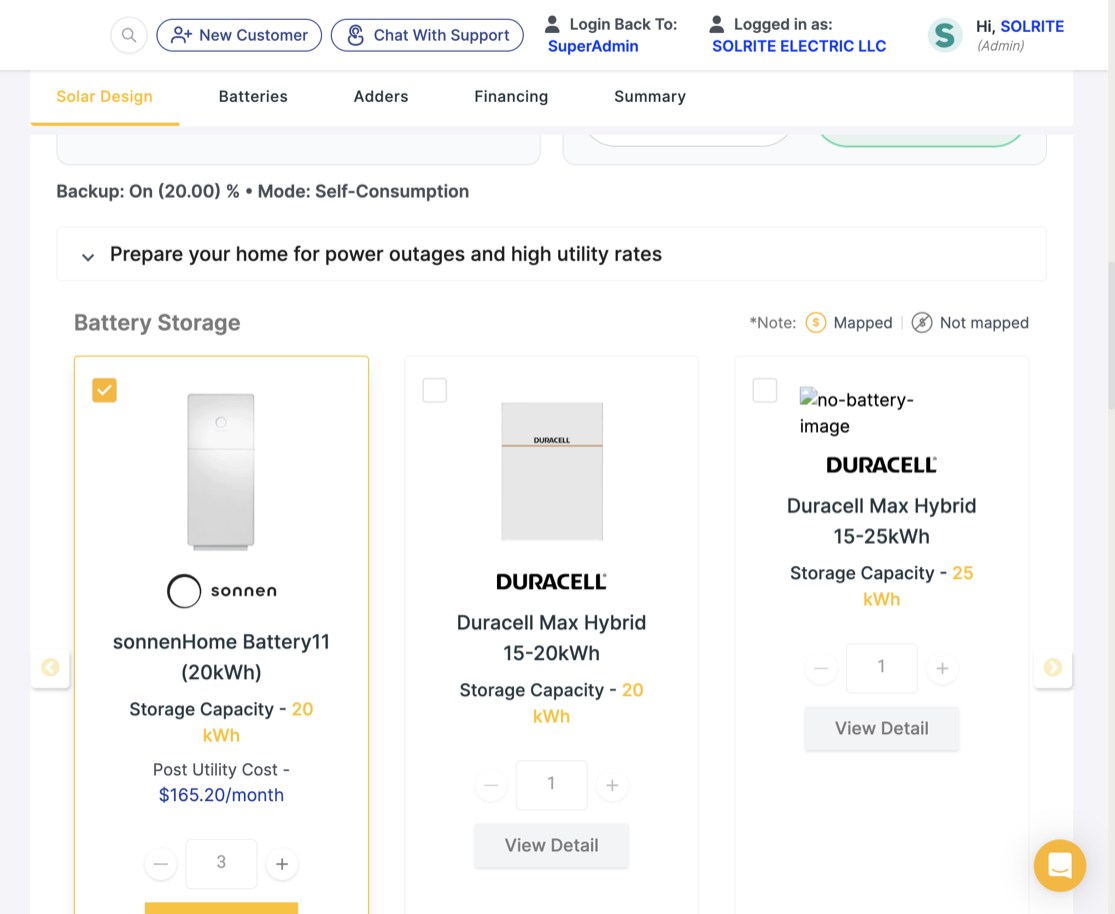1115x914 pixels.
Task: Open the orange chat widget bubble
Action: pyautogui.click(x=1060, y=866)
